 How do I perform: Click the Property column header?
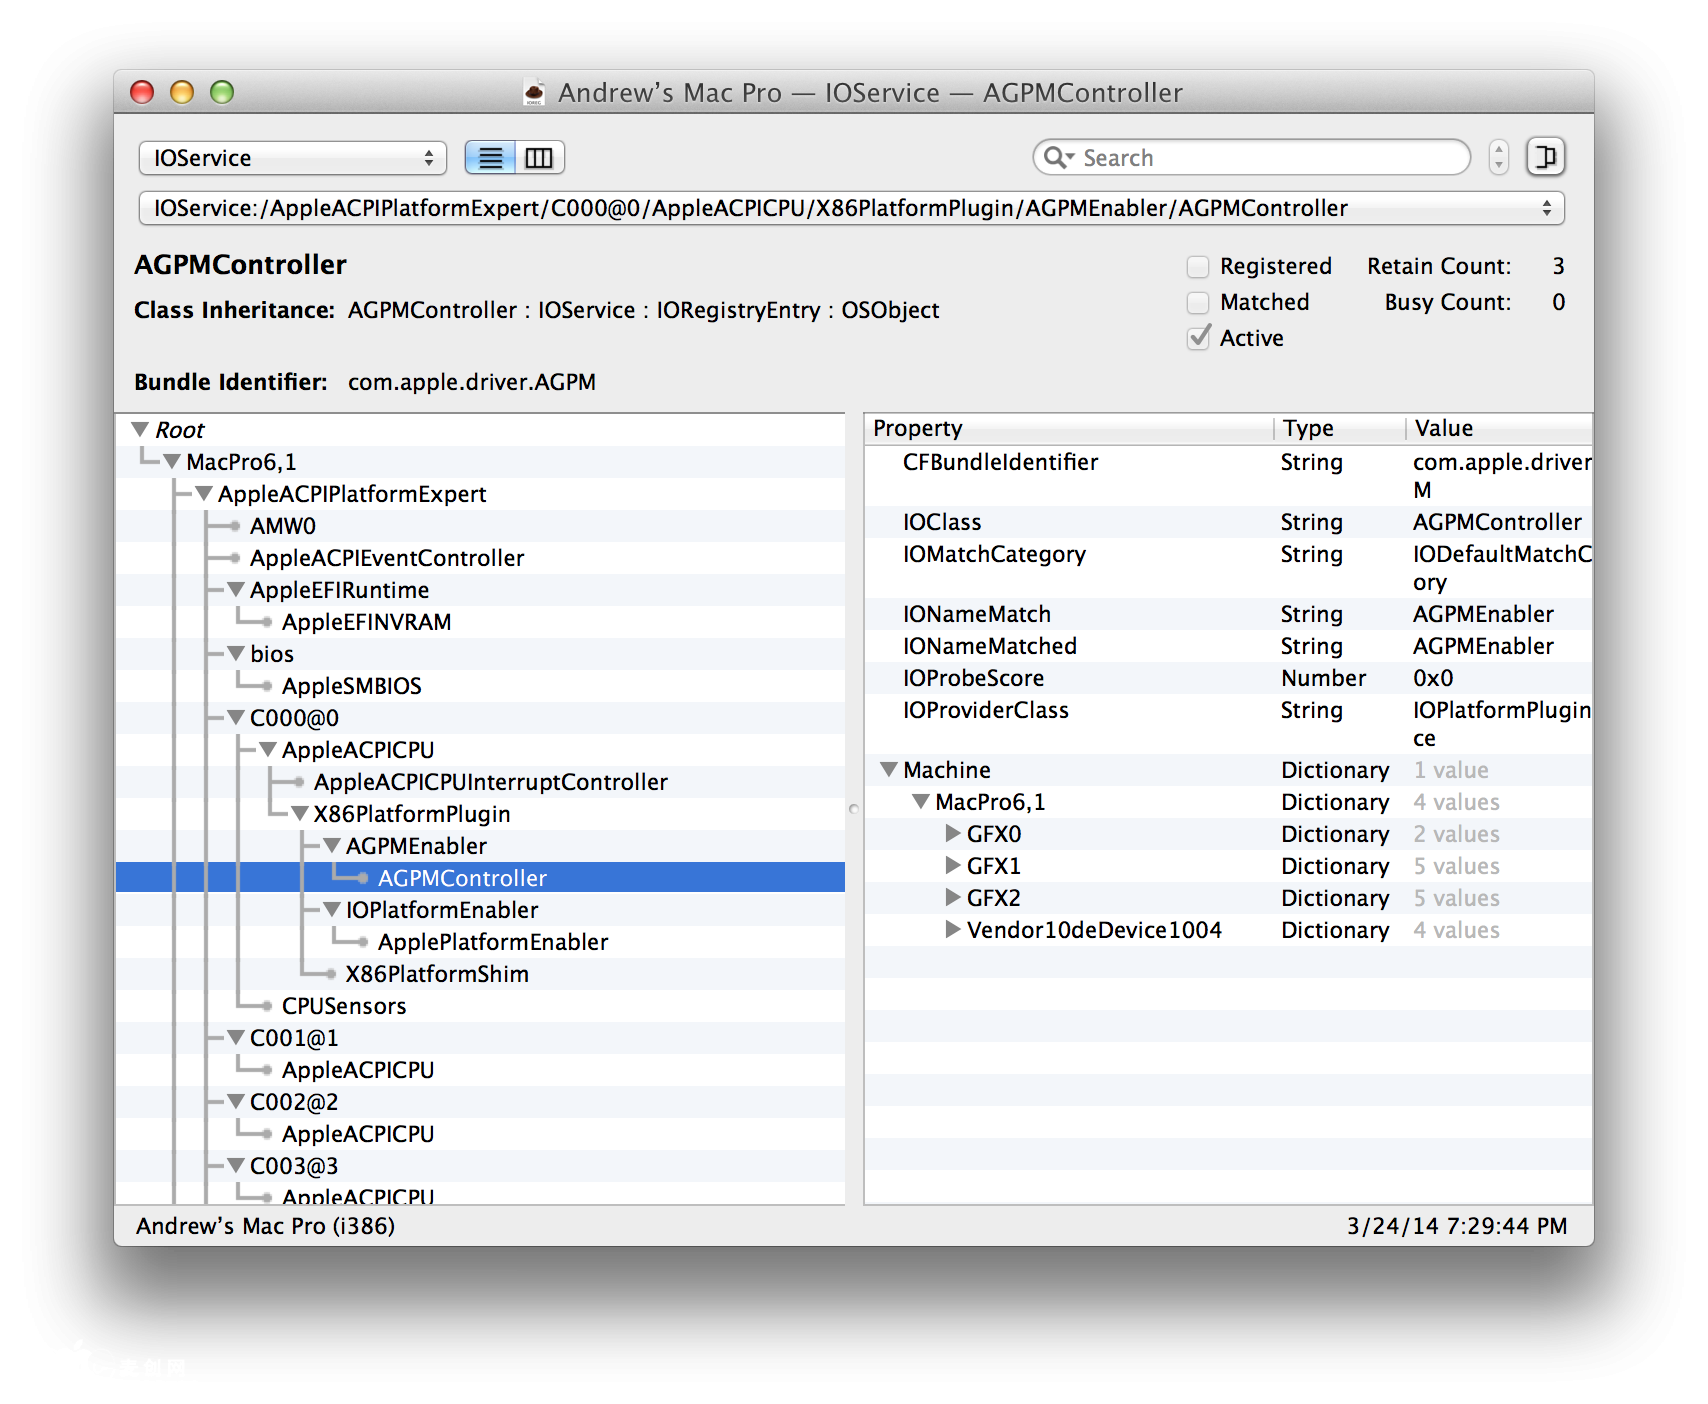click(x=1067, y=428)
